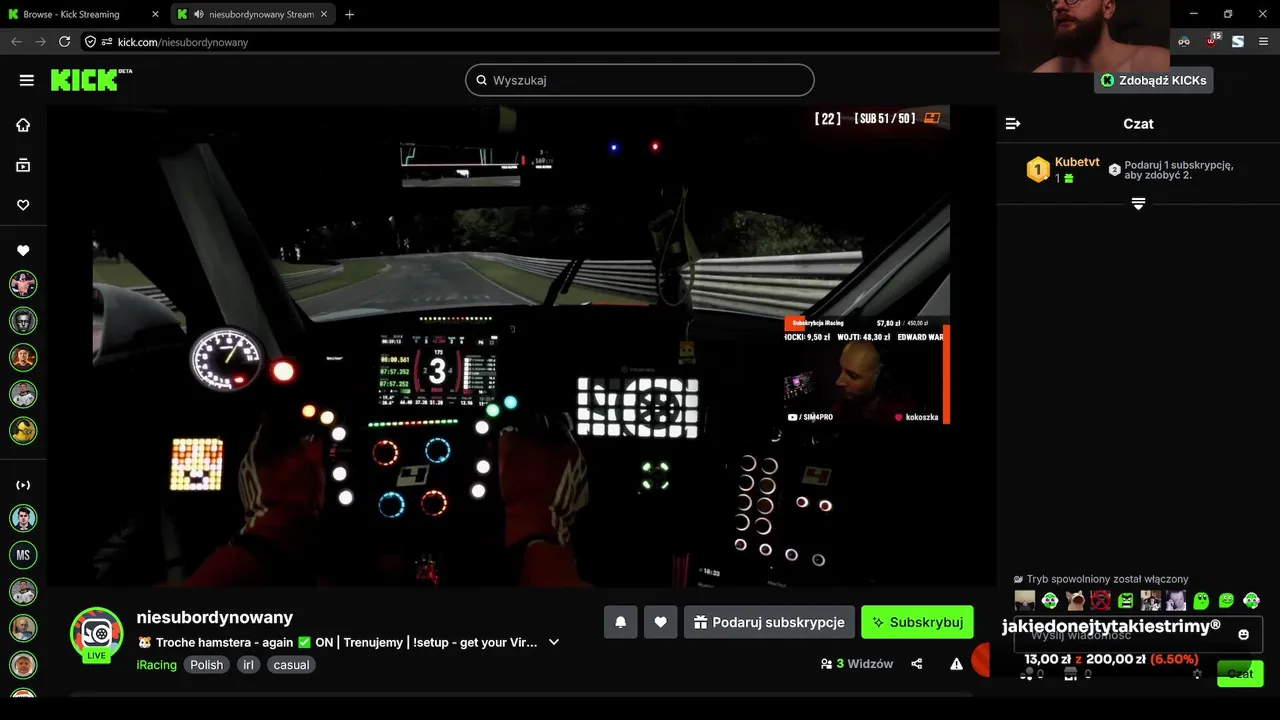Click the chat message input field
1280x720 pixels.
[1138, 635]
